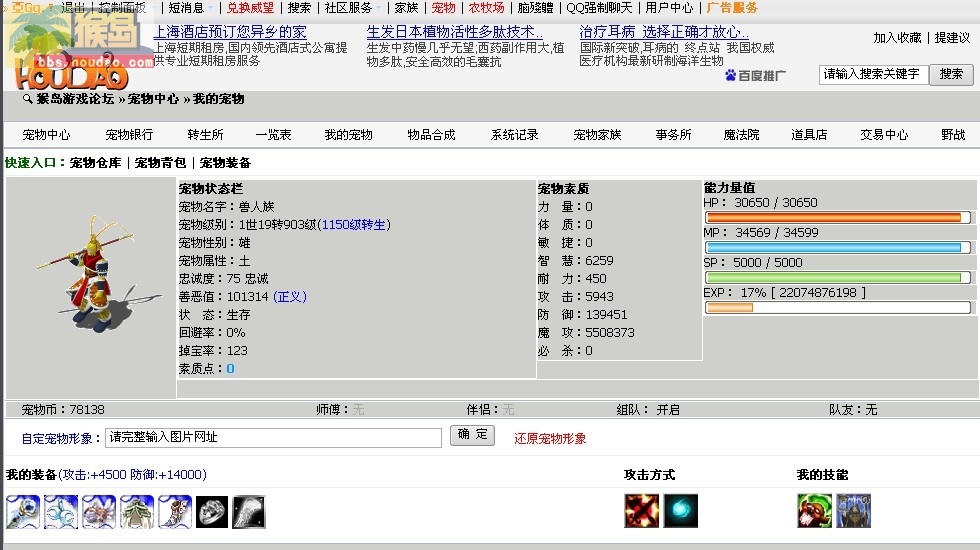Screen dimensions: 980x550
Task: Visit the 道具店 tab
Action: click(x=809, y=134)
